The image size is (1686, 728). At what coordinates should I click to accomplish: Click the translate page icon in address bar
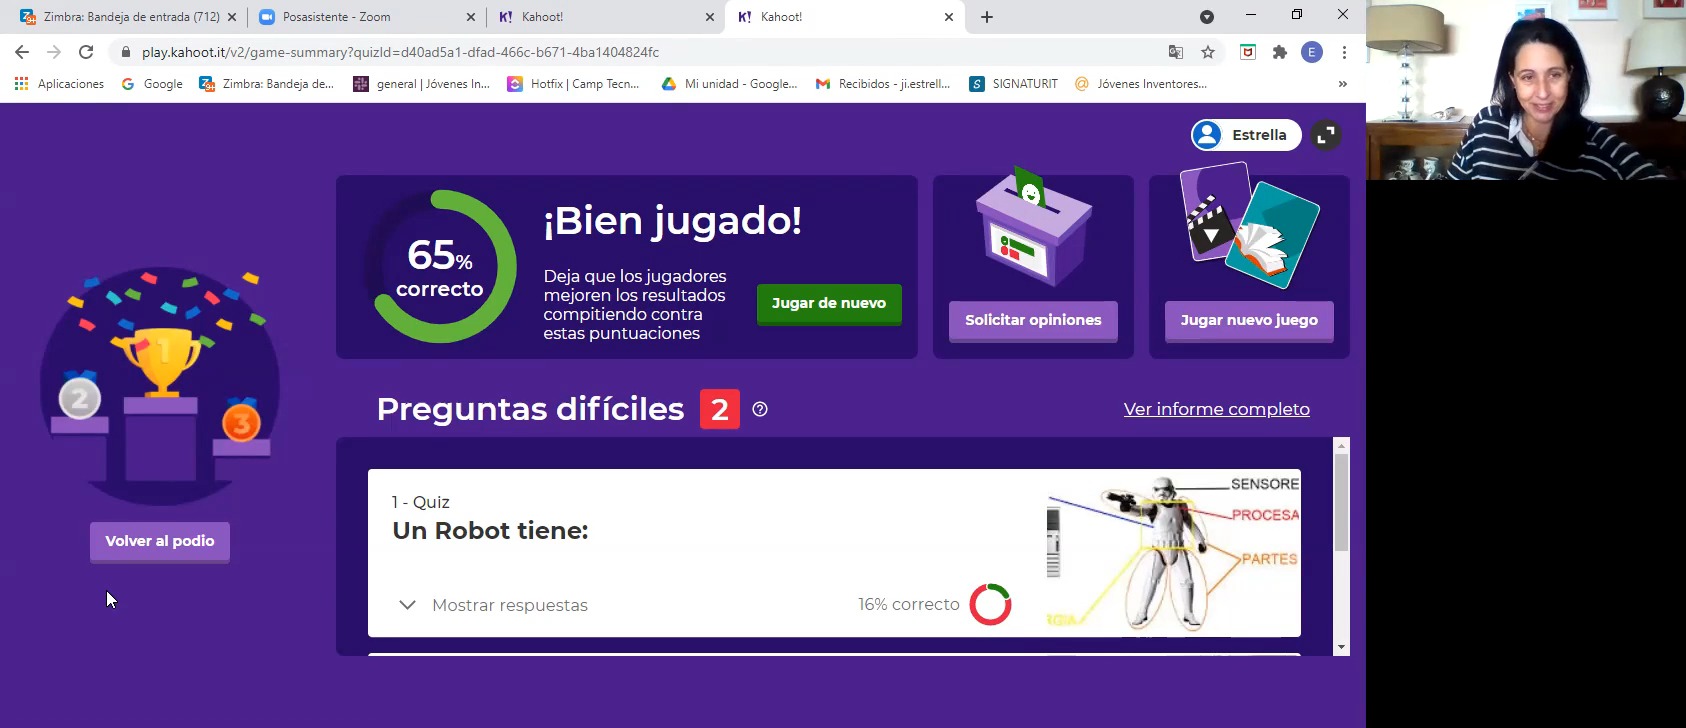pyautogui.click(x=1176, y=52)
